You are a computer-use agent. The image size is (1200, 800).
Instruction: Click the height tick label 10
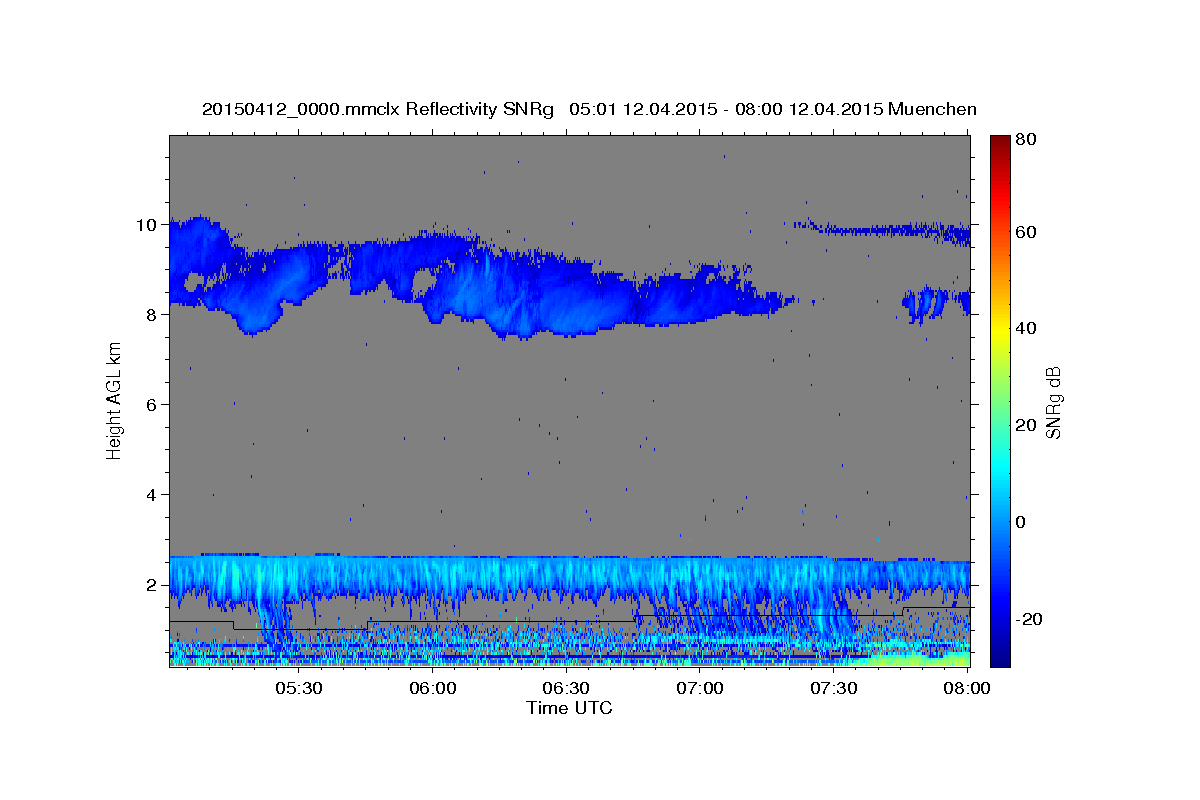pyautogui.click(x=146, y=225)
